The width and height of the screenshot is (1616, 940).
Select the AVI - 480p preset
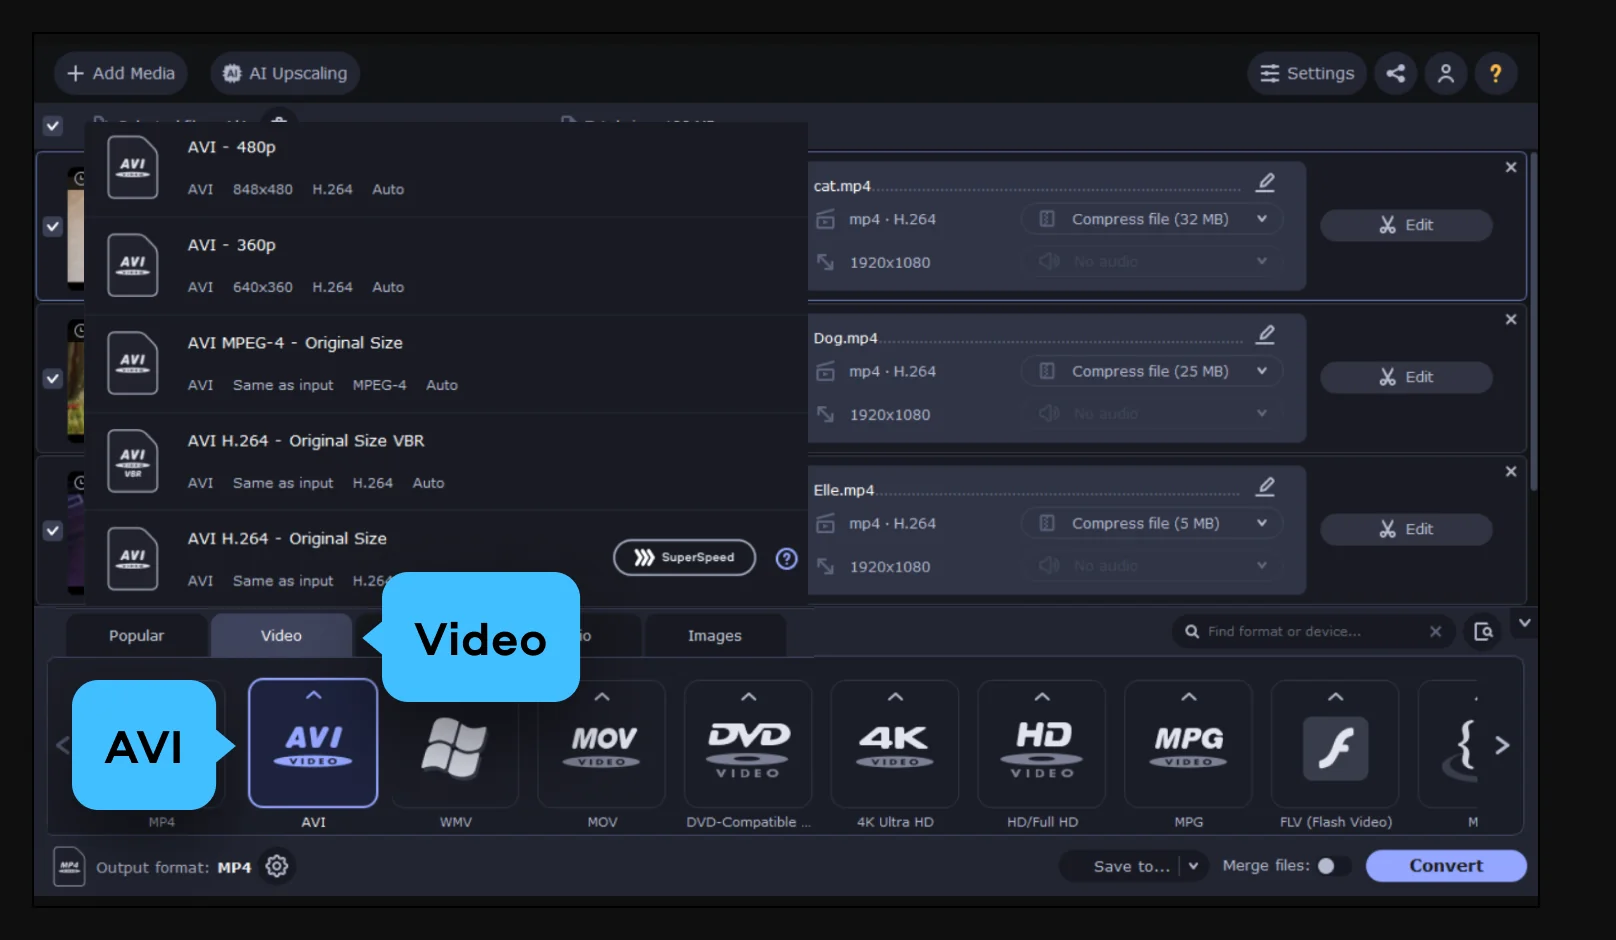(446, 168)
